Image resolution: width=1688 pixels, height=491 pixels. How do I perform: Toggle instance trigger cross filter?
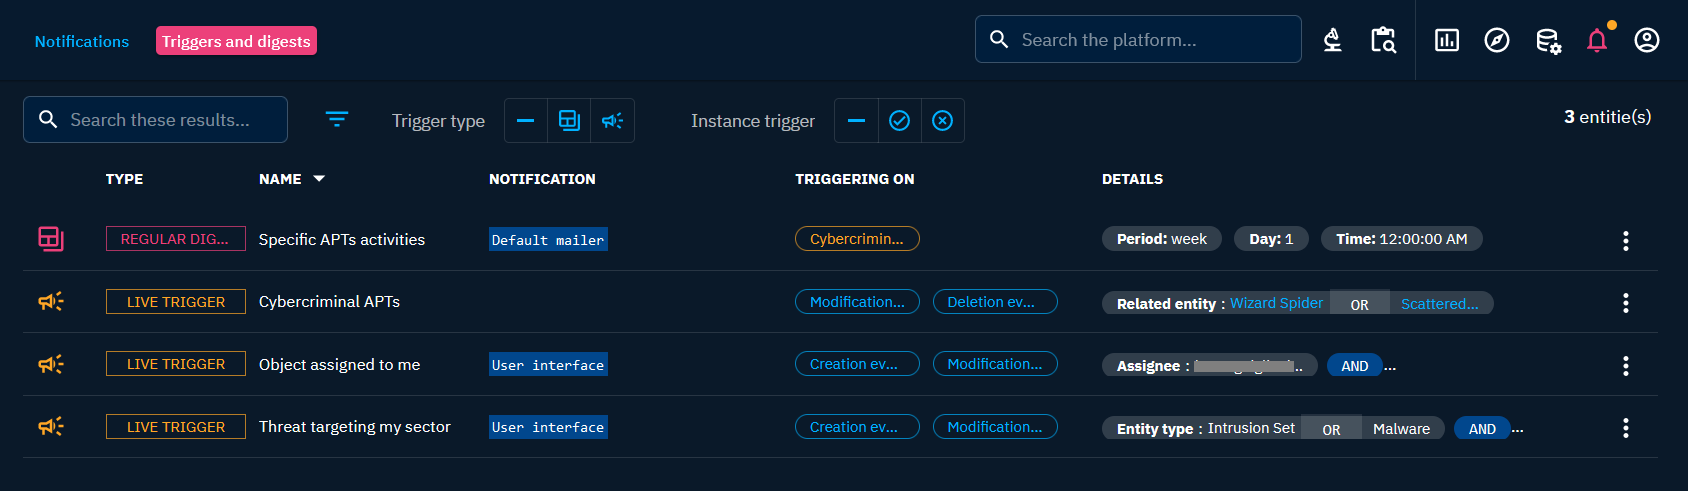pyautogui.click(x=942, y=121)
